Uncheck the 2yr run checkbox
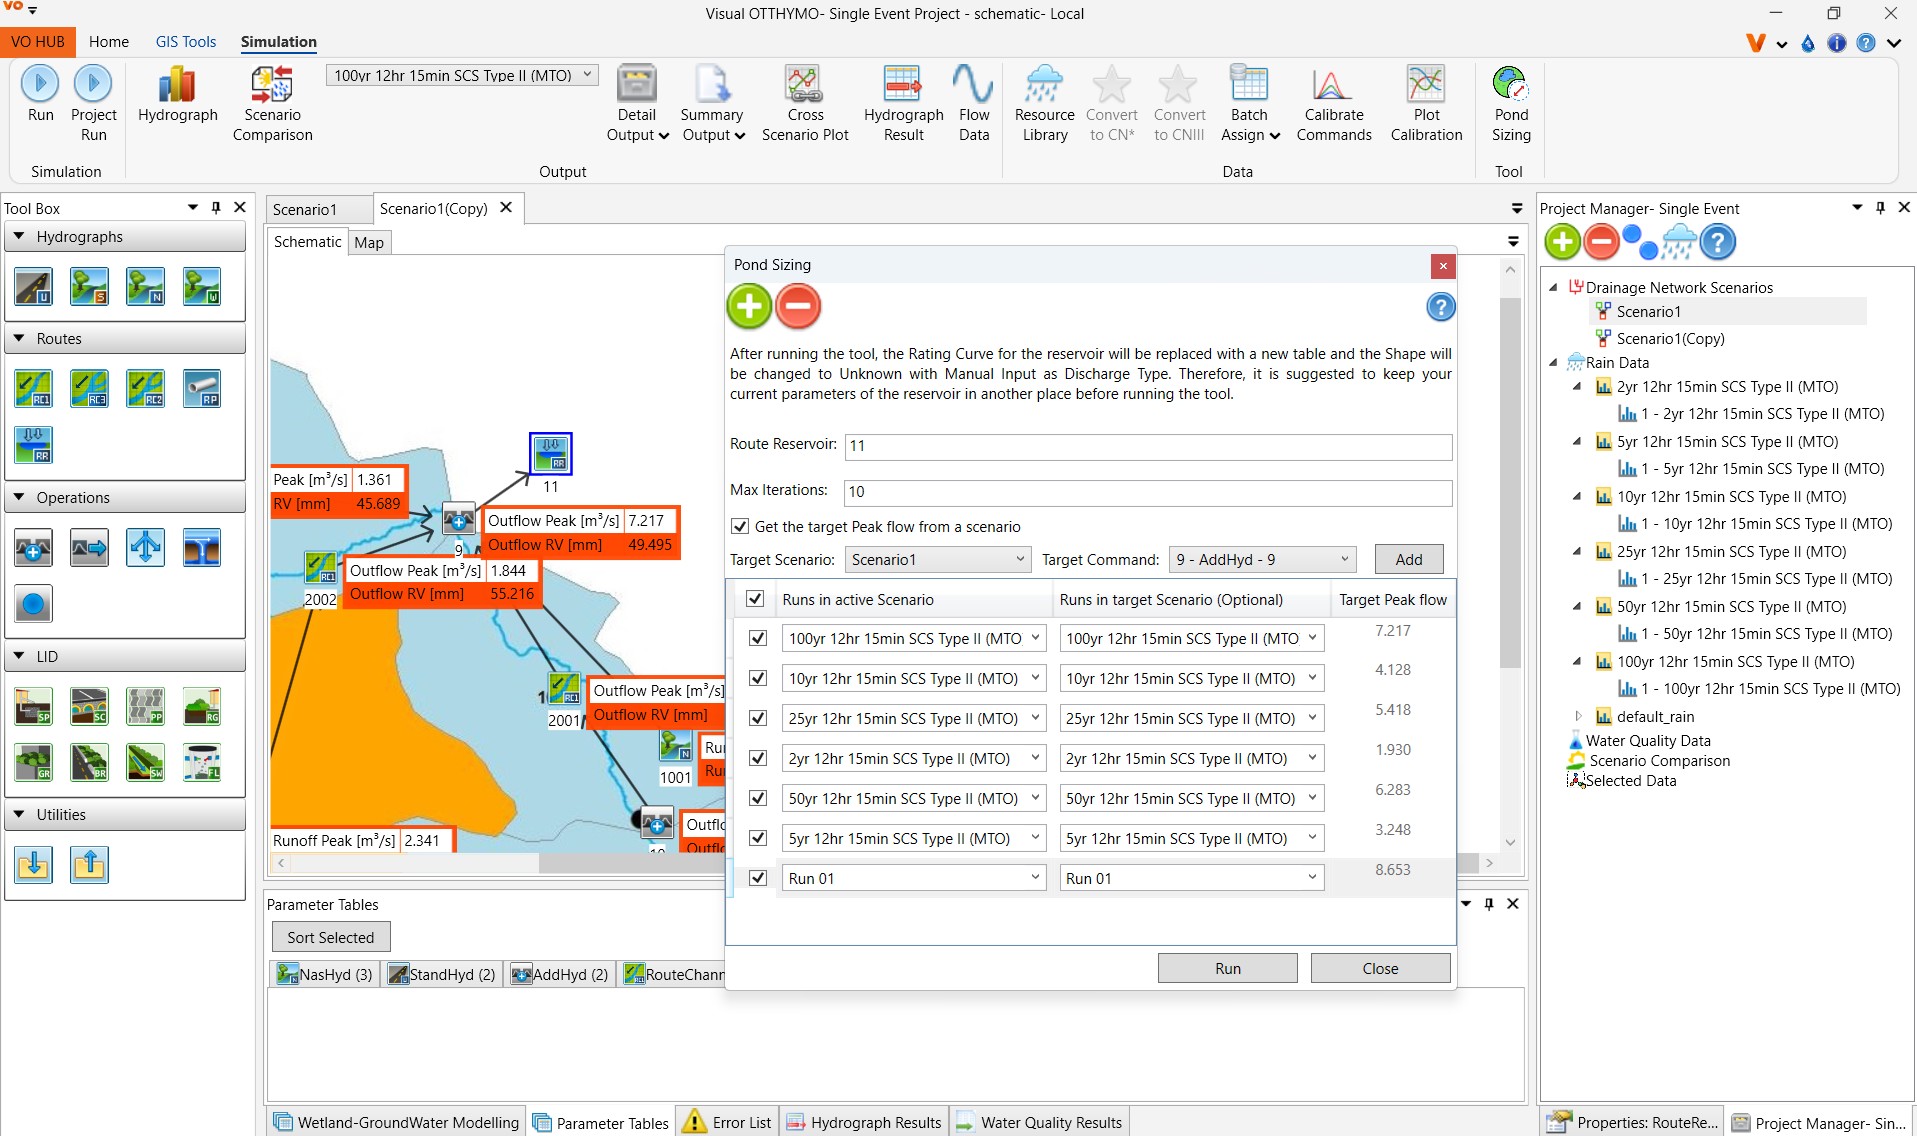Viewport: 1917px width, 1136px height. point(758,758)
